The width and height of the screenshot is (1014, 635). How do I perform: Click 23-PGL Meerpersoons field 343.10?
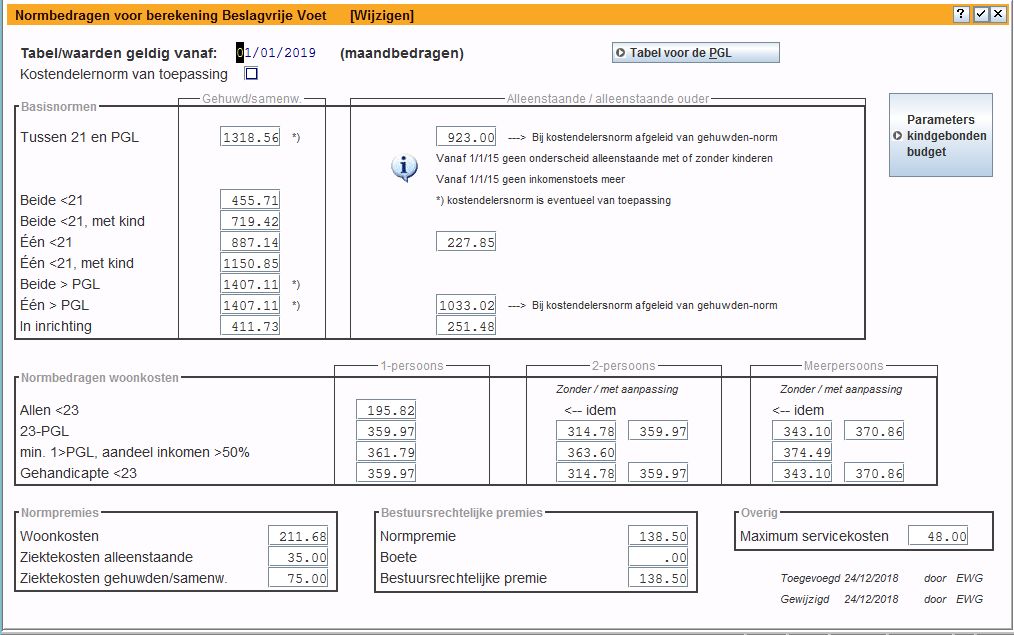pos(802,431)
